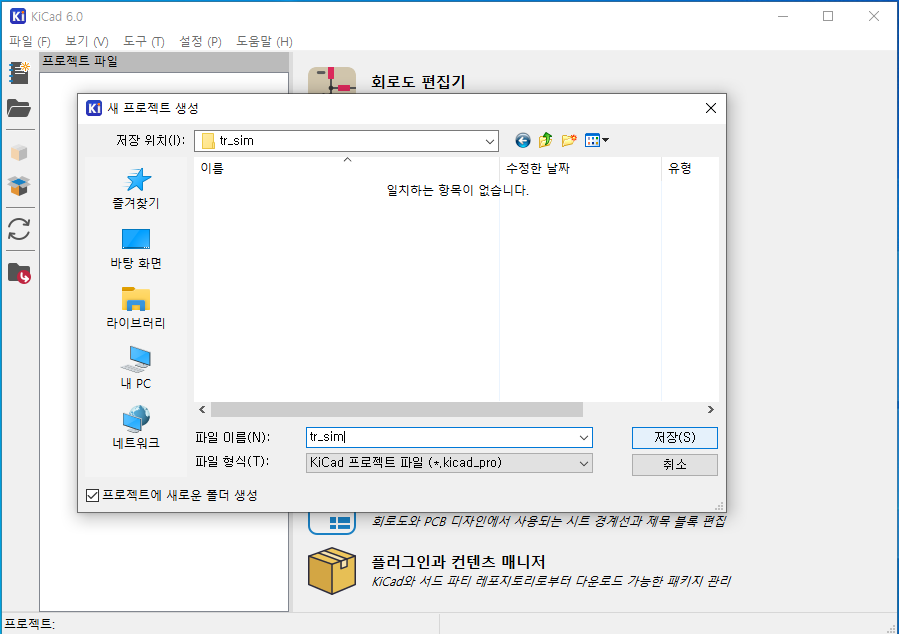
Task: Select 즐겨찾기 favorites in places bar
Action: click(136, 189)
